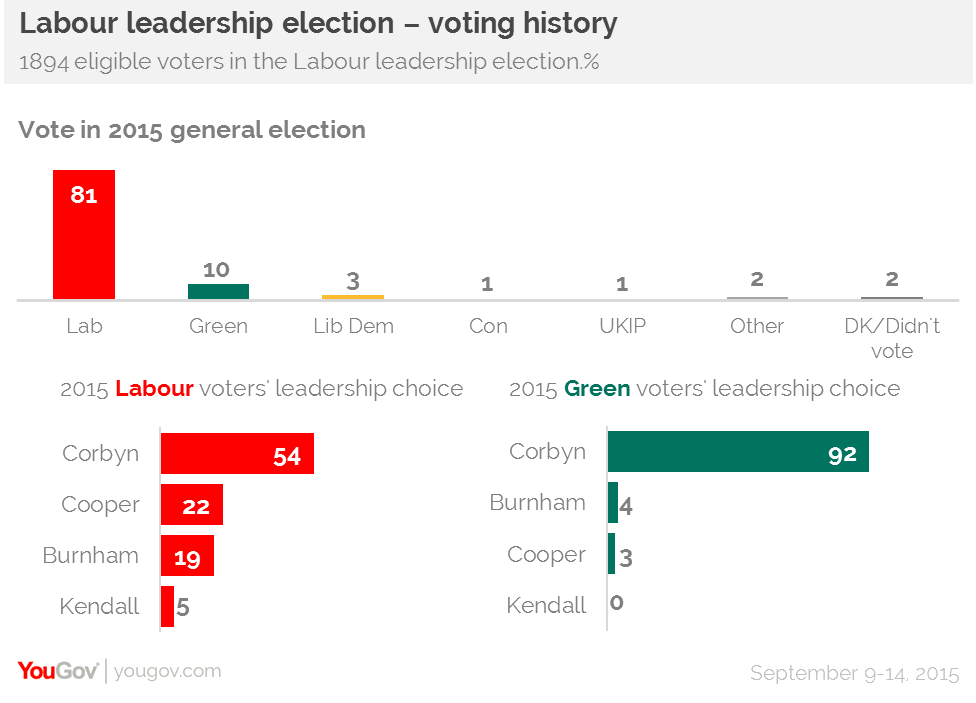Click the Cooper 3 green bar
976x703 pixels.
[612, 554]
